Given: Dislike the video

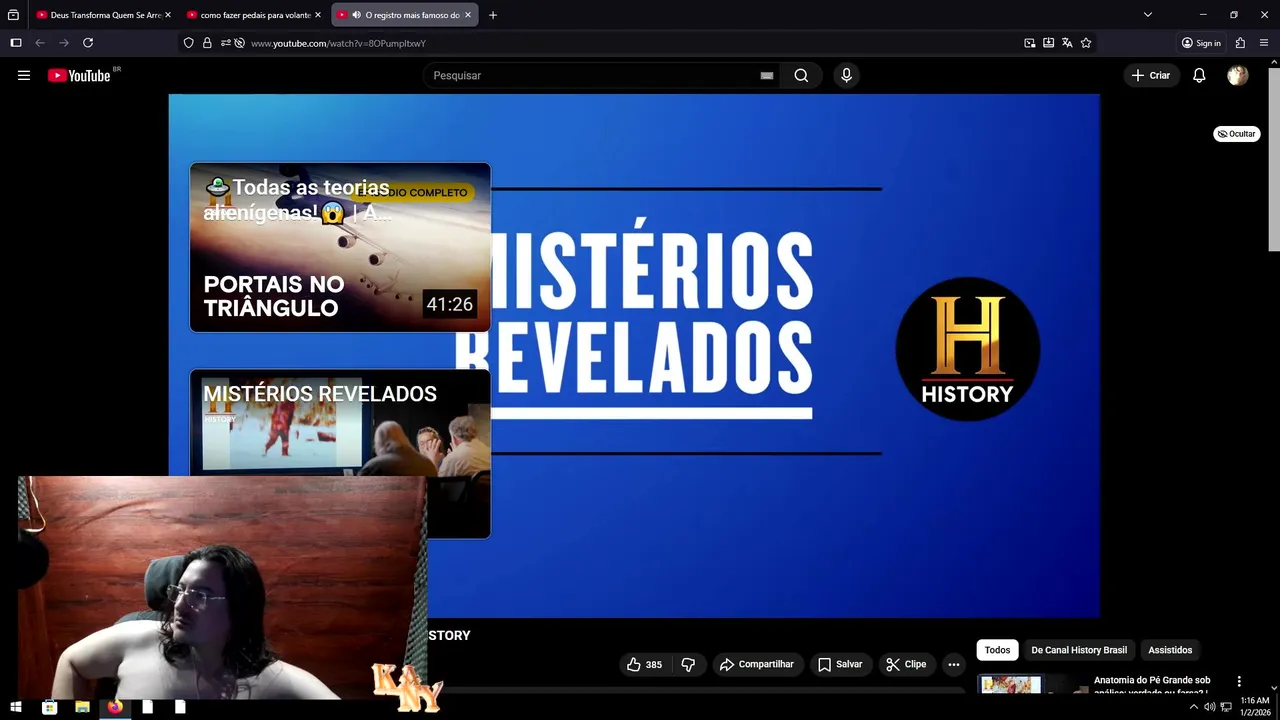Looking at the screenshot, I should (688, 664).
